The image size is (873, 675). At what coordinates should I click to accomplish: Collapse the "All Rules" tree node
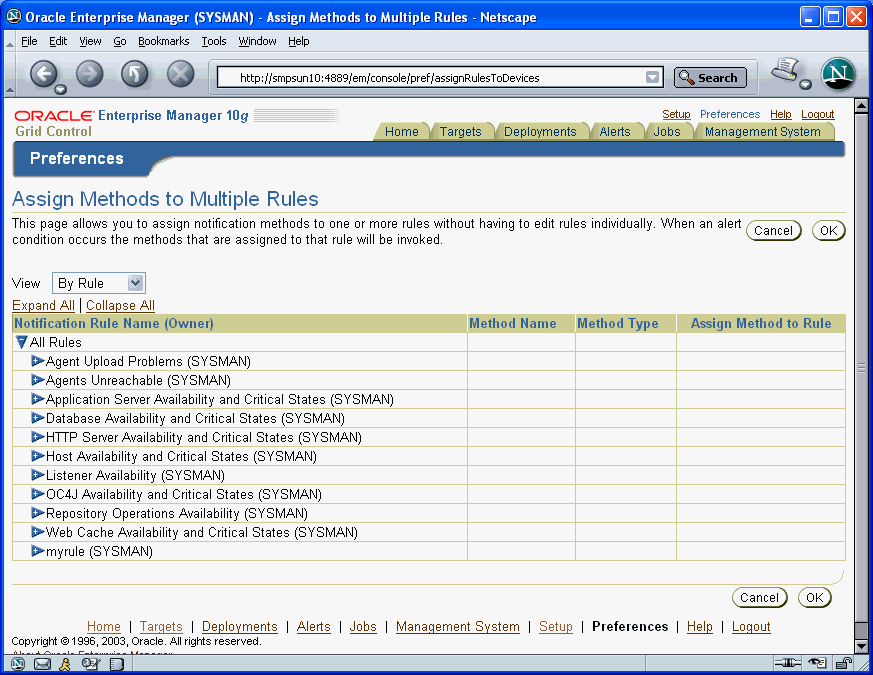[21, 342]
